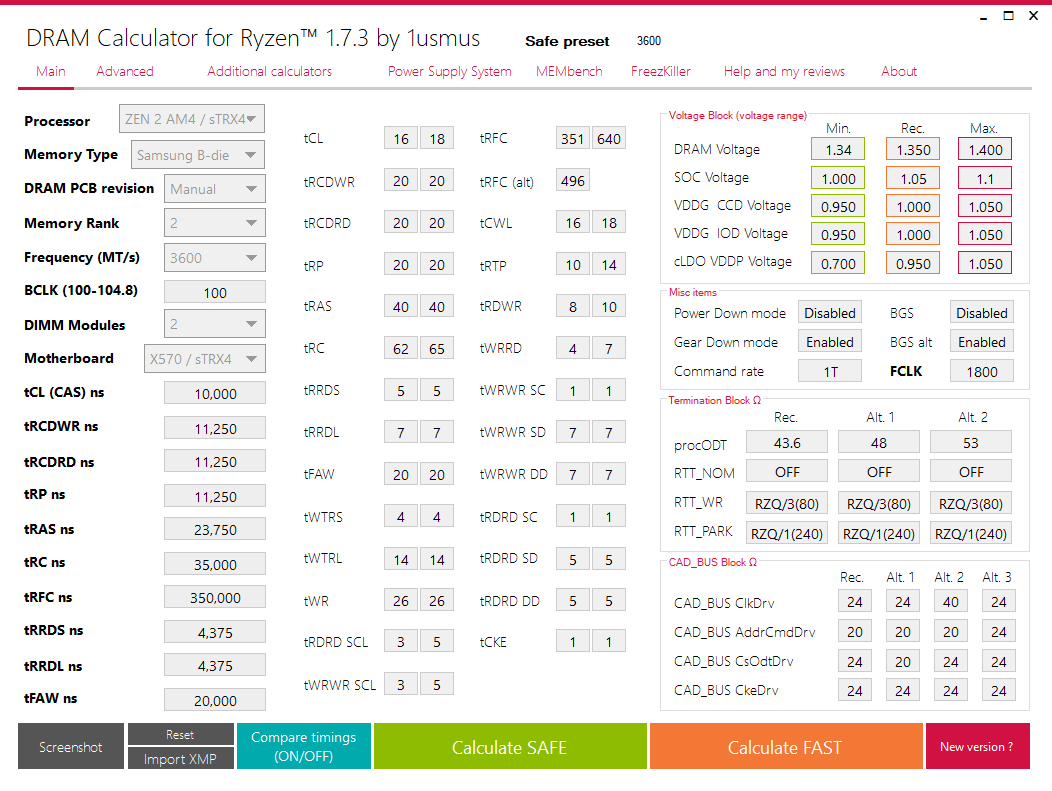Go to Power Supply System tab

tap(450, 71)
